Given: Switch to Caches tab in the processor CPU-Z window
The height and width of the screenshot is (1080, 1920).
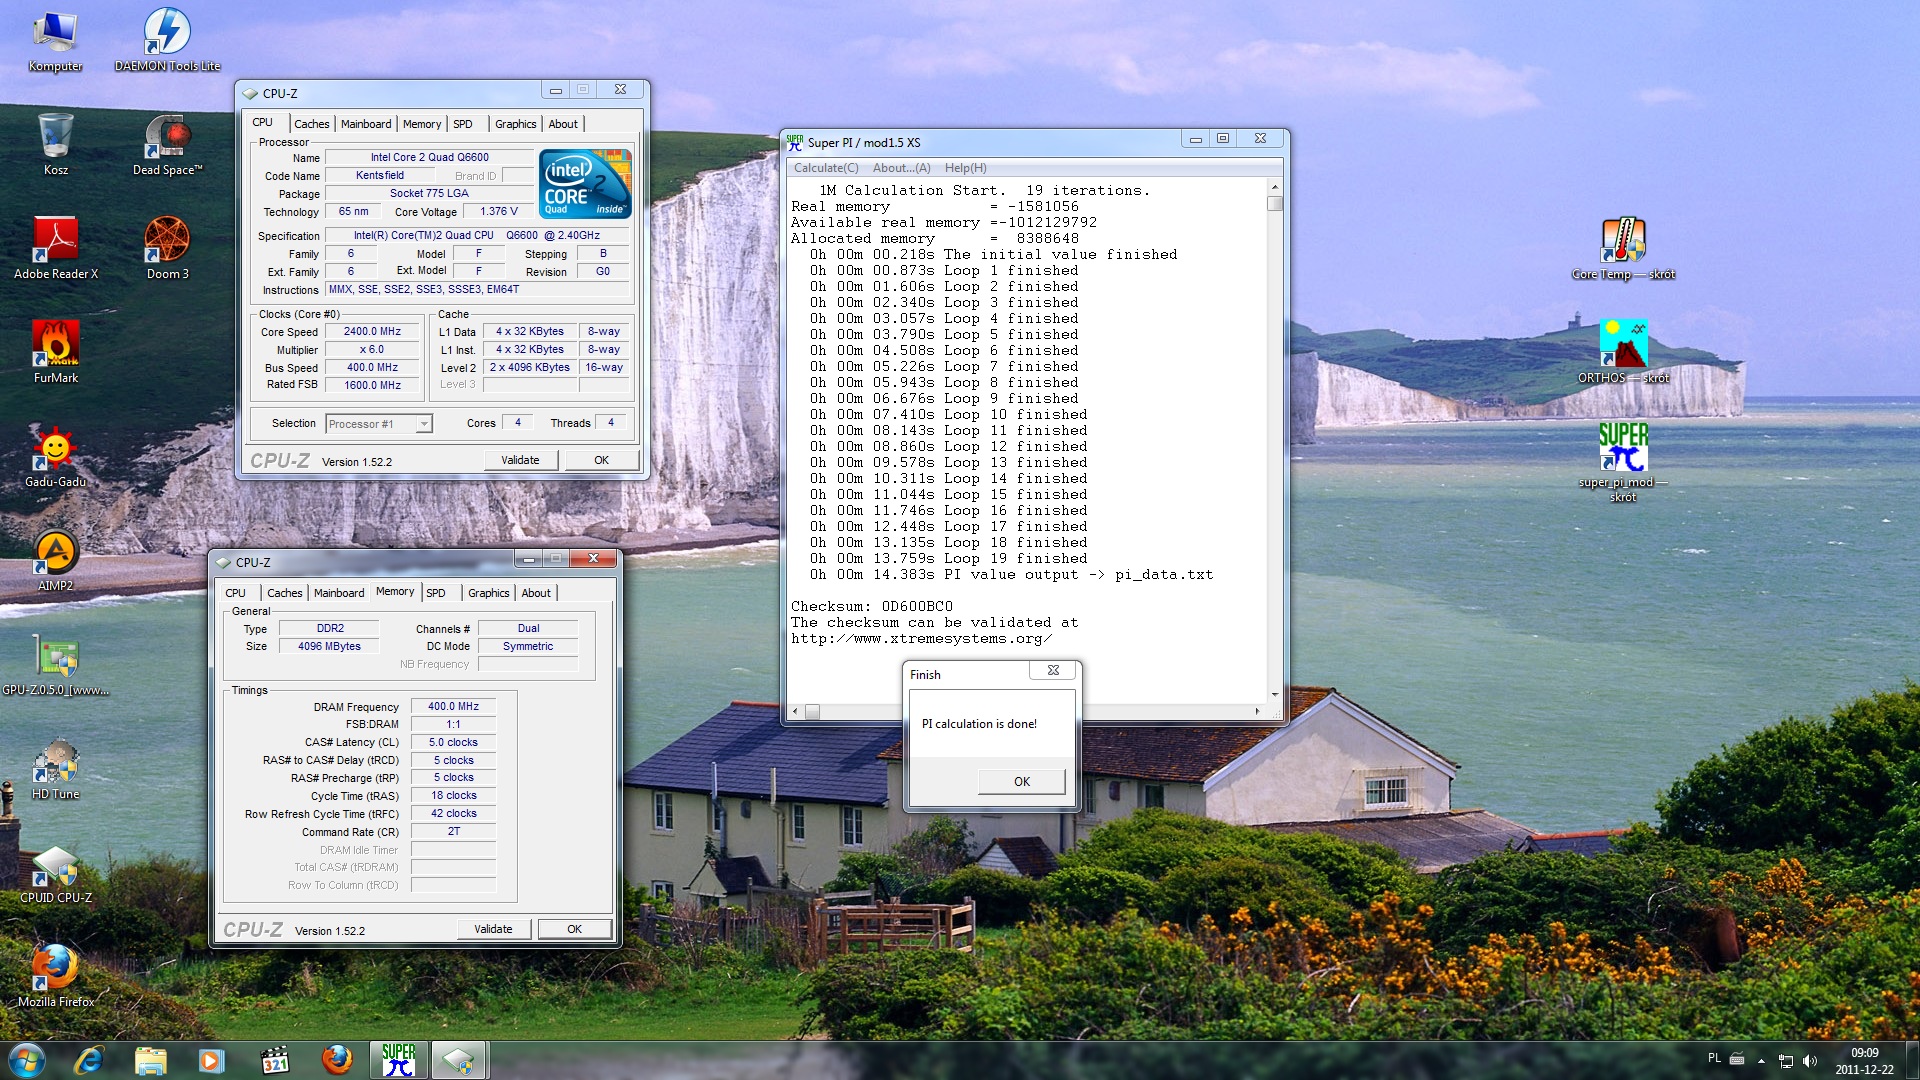Looking at the screenshot, I should click(x=311, y=124).
